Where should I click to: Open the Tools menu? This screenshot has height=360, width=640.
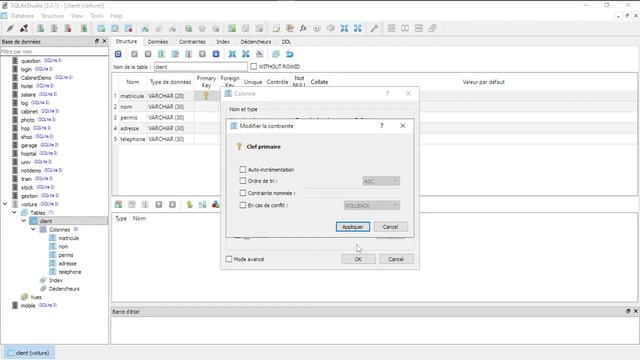click(x=96, y=16)
